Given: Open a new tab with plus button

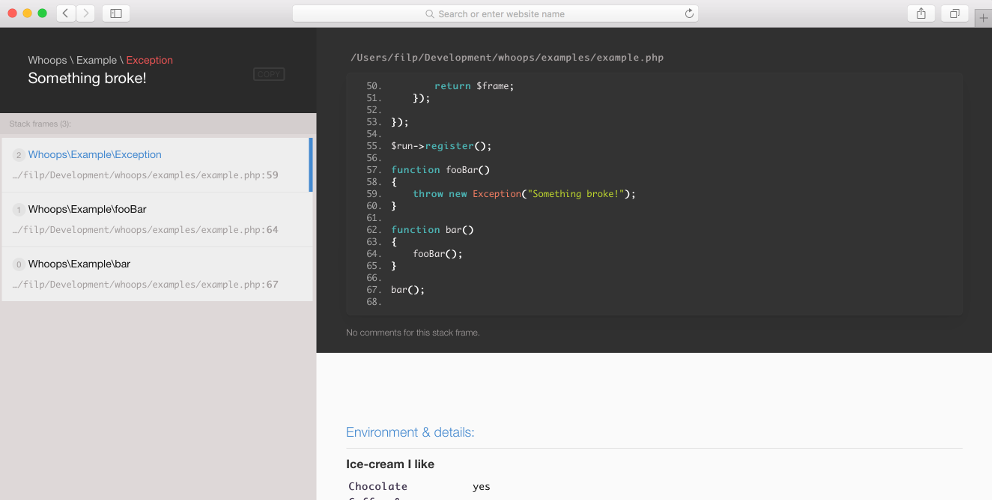Looking at the screenshot, I should point(983,18).
